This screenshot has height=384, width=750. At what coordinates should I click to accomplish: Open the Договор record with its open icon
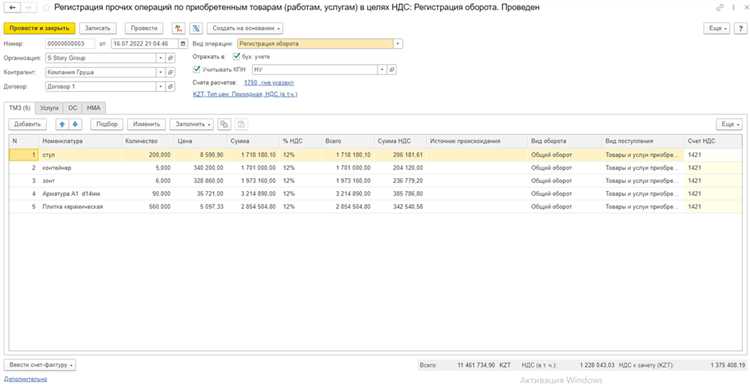click(x=170, y=87)
